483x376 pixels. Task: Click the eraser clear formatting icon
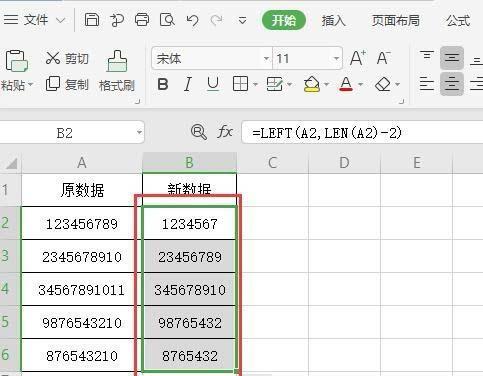point(383,84)
